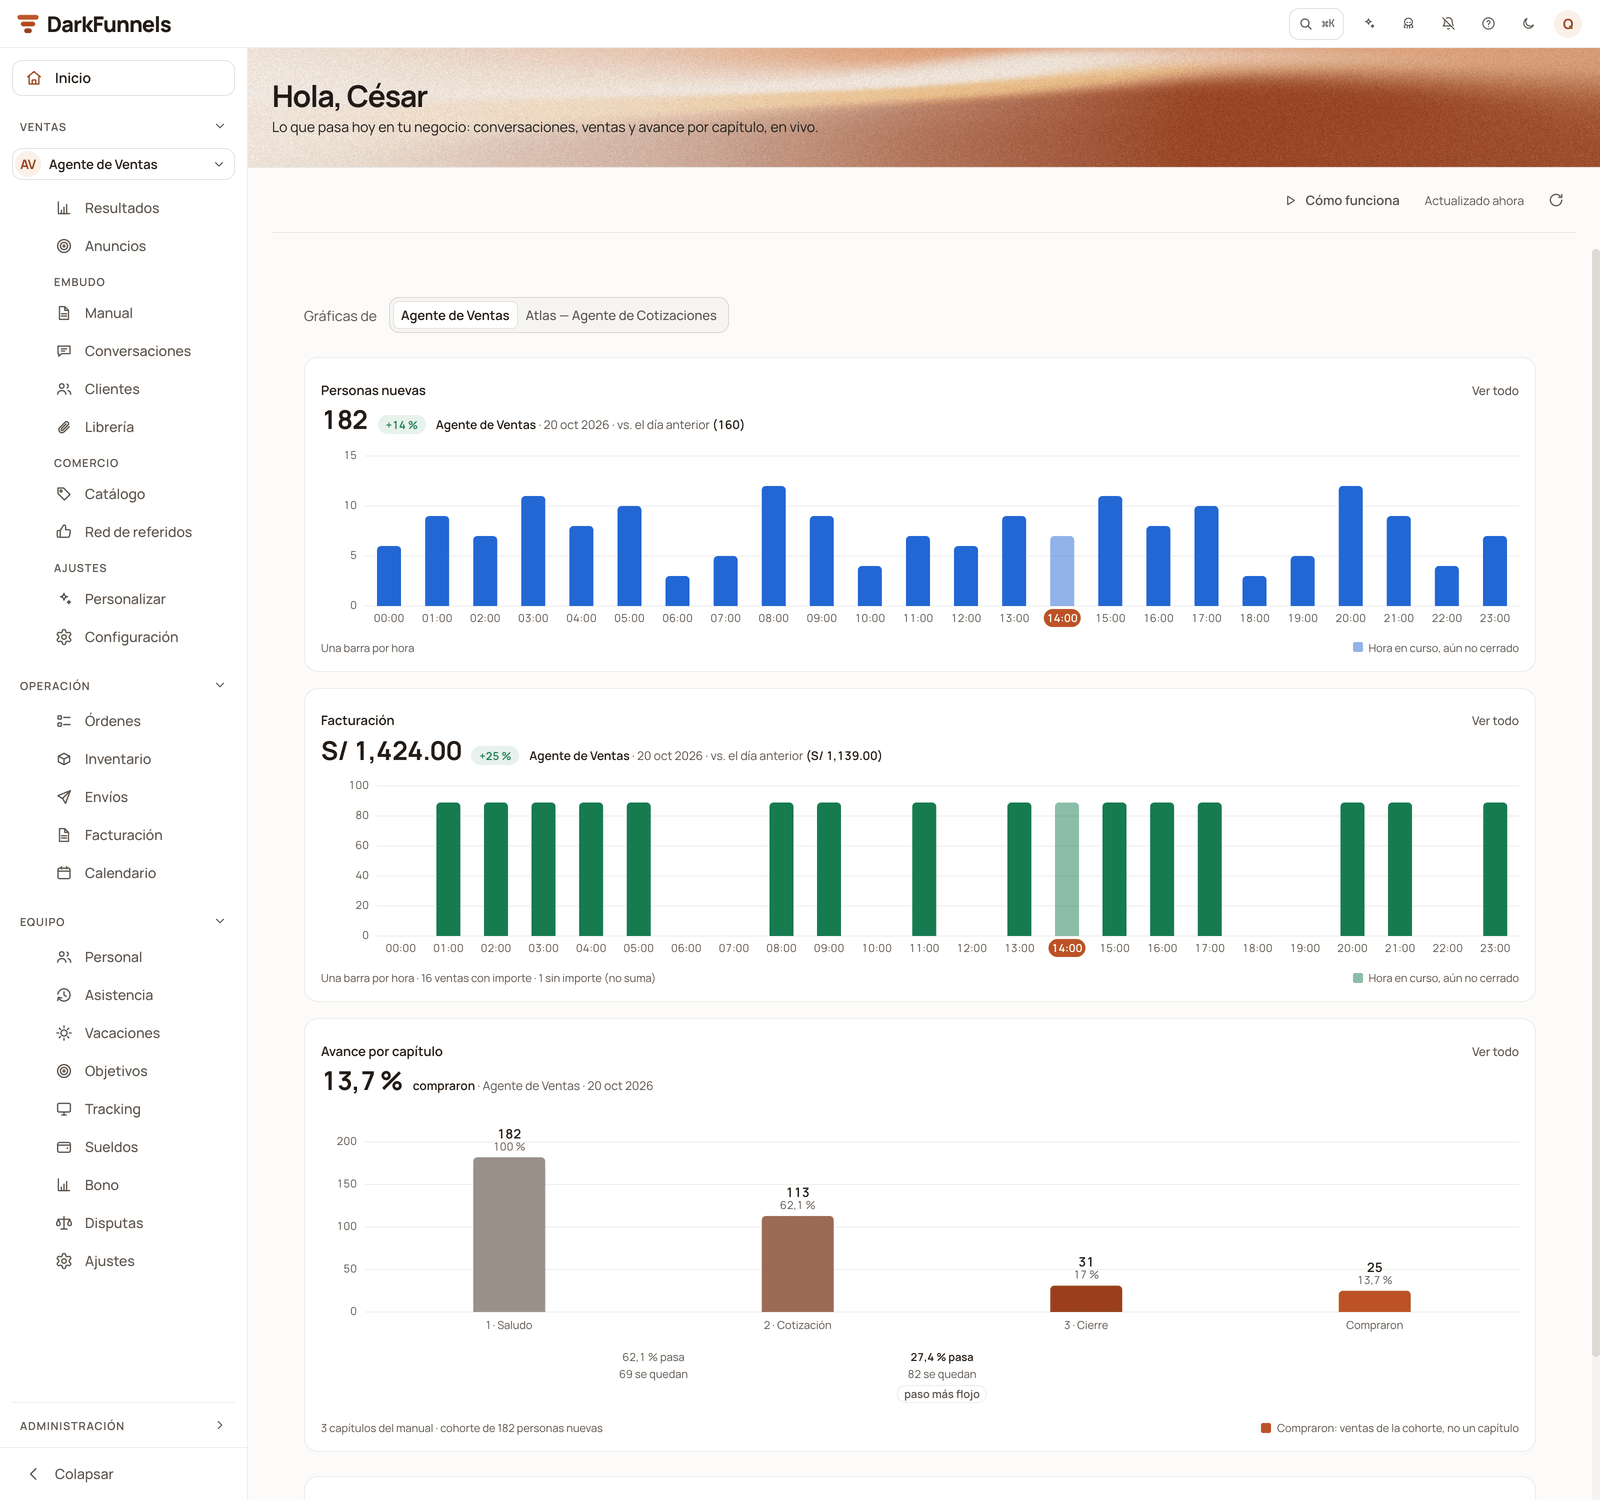Expand the ADMINISTRACIÓN section
The height and width of the screenshot is (1500, 1600).
pos(123,1426)
